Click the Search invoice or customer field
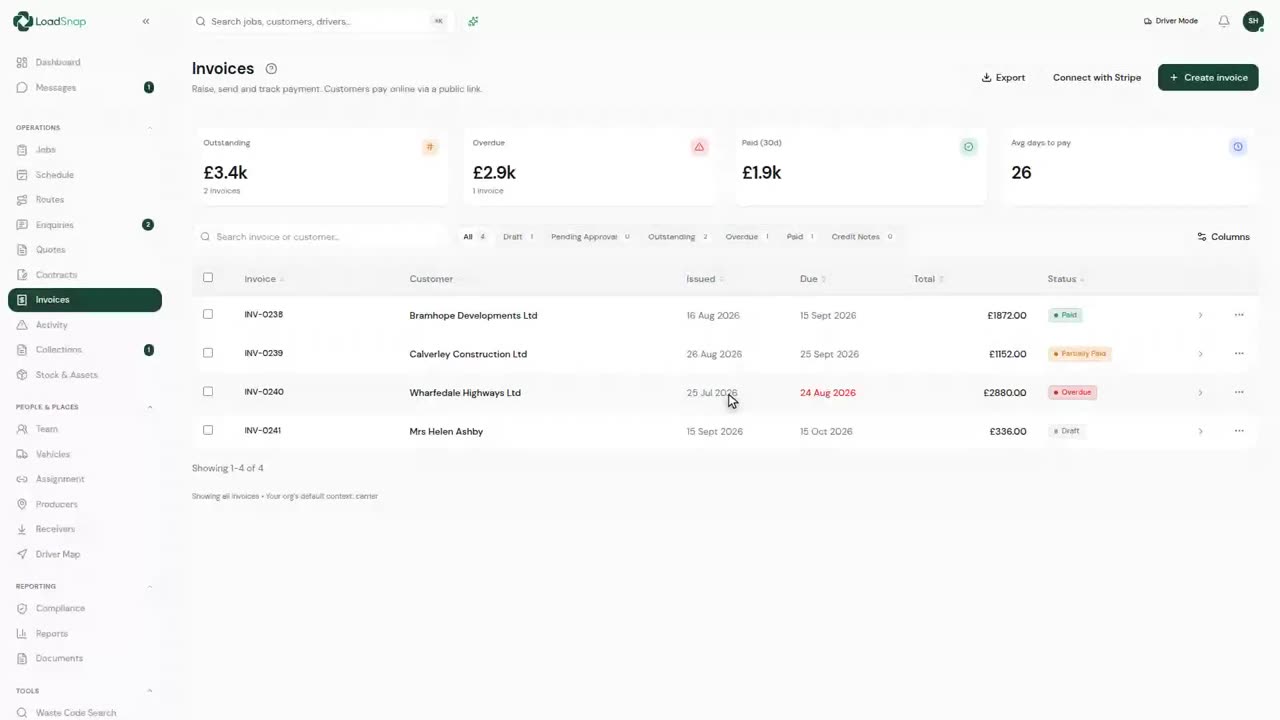Viewport: 1280px width, 720px height. click(320, 237)
